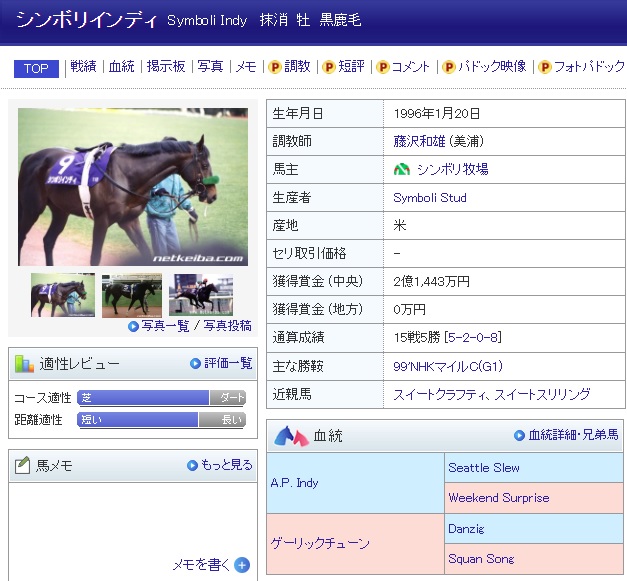
Task: Click the P icon before コメント
Action: tap(381, 67)
